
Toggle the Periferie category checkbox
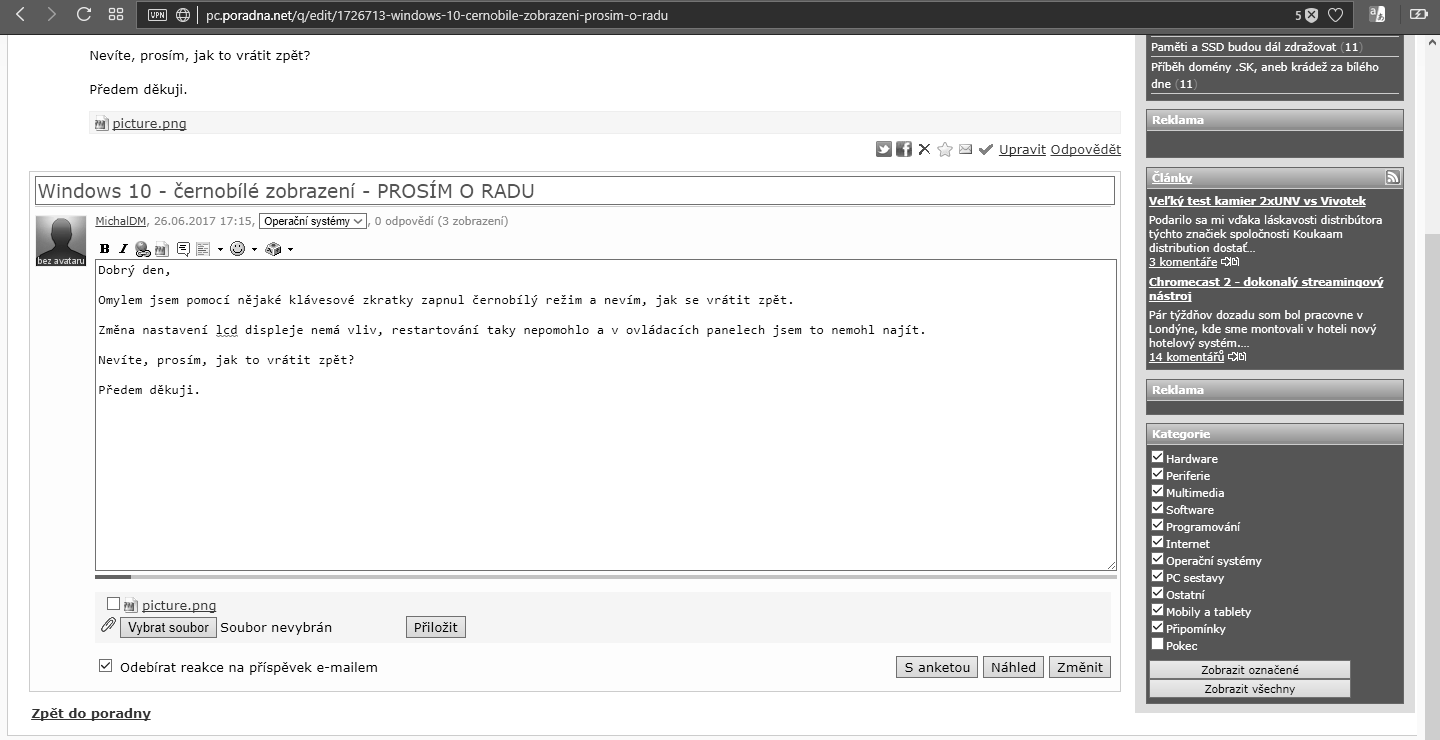(x=1158, y=474)
